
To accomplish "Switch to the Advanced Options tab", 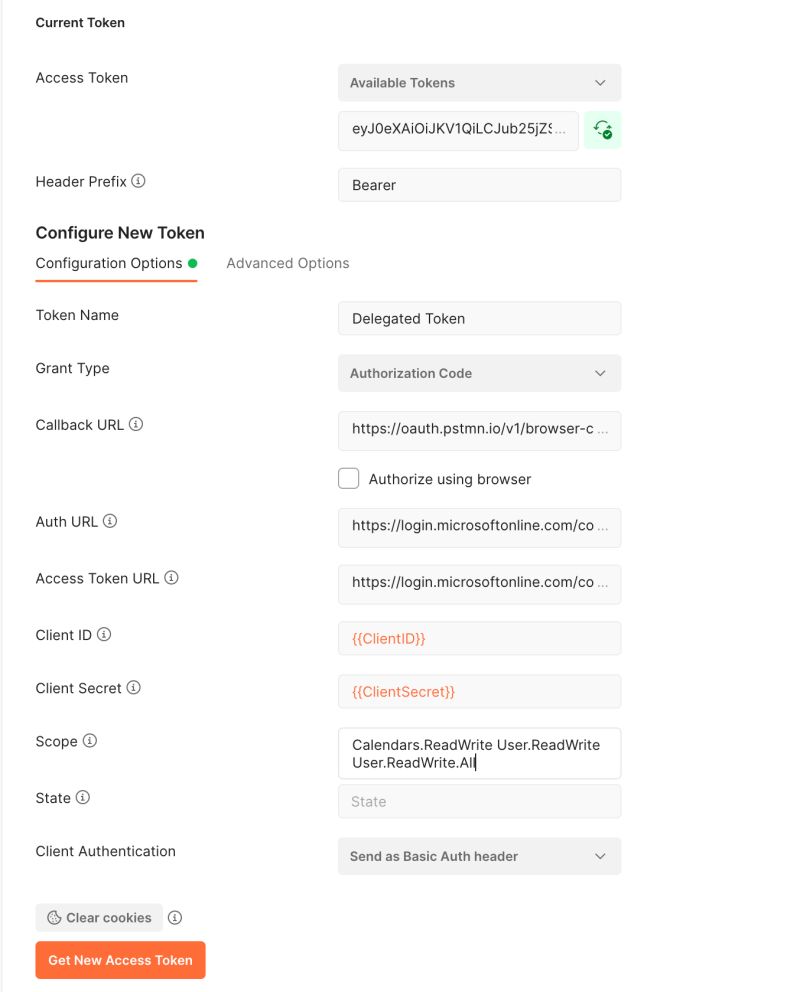I will point(289,263).
